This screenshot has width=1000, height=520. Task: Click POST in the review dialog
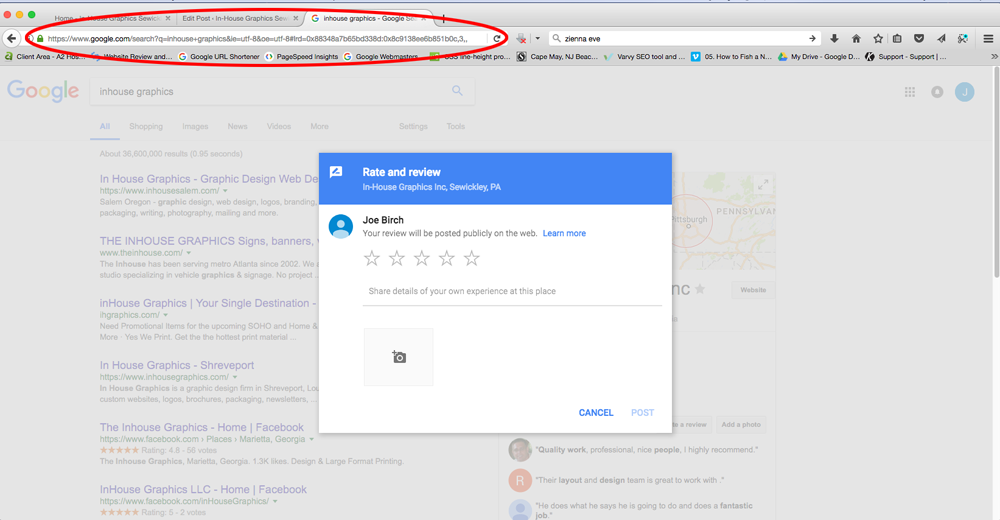coord(642,413)
